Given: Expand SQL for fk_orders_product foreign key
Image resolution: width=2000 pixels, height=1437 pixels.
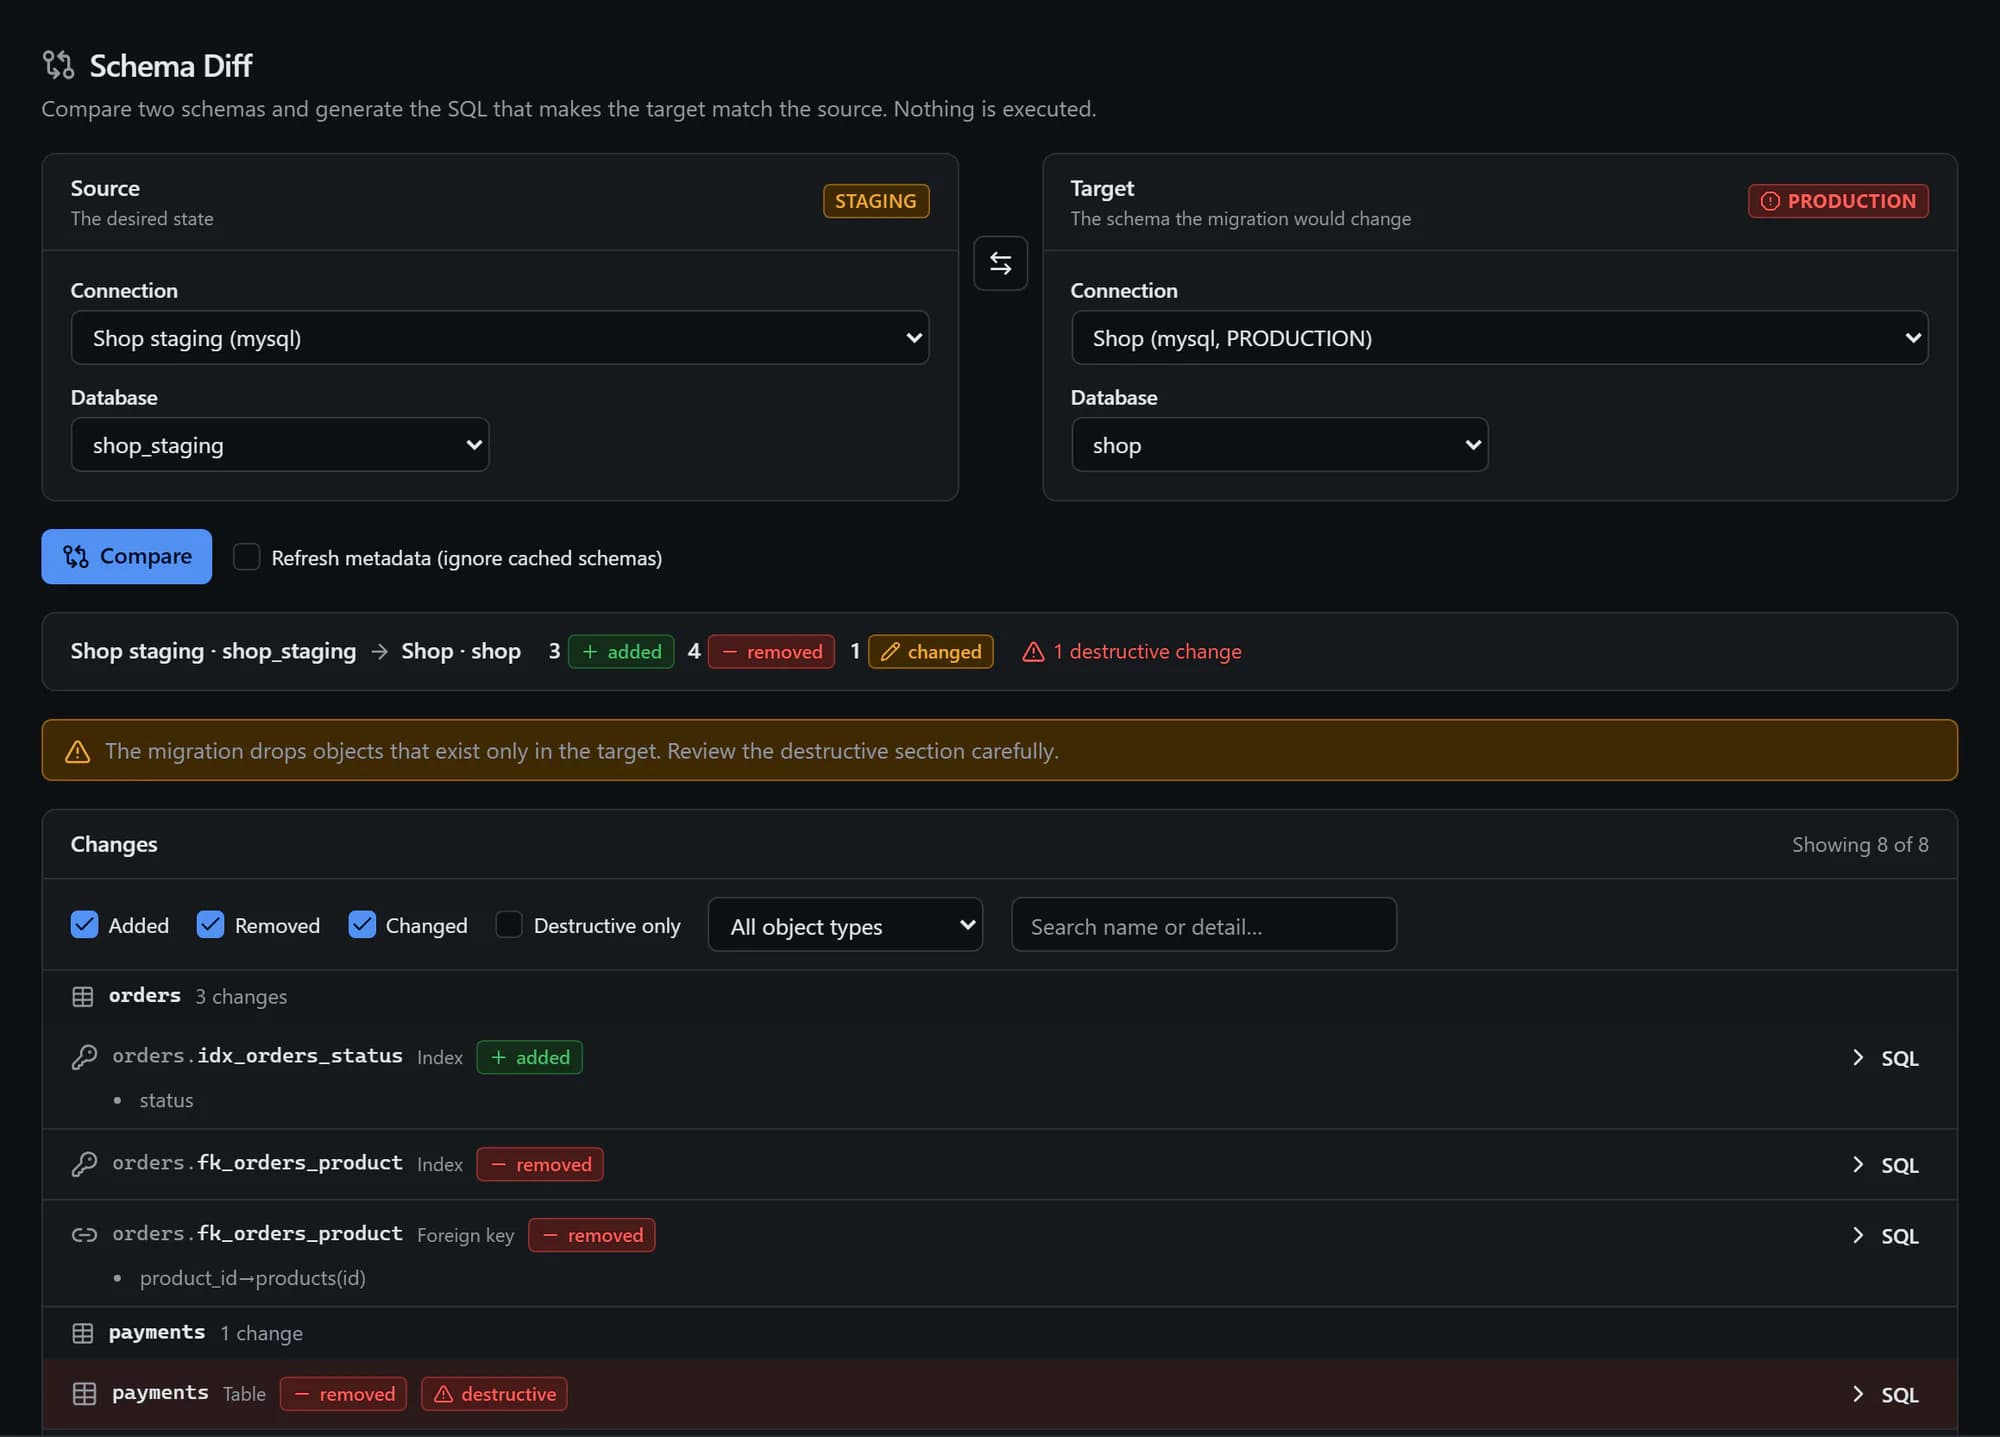Looking at the screenshot, I should coord(1885,1236).
